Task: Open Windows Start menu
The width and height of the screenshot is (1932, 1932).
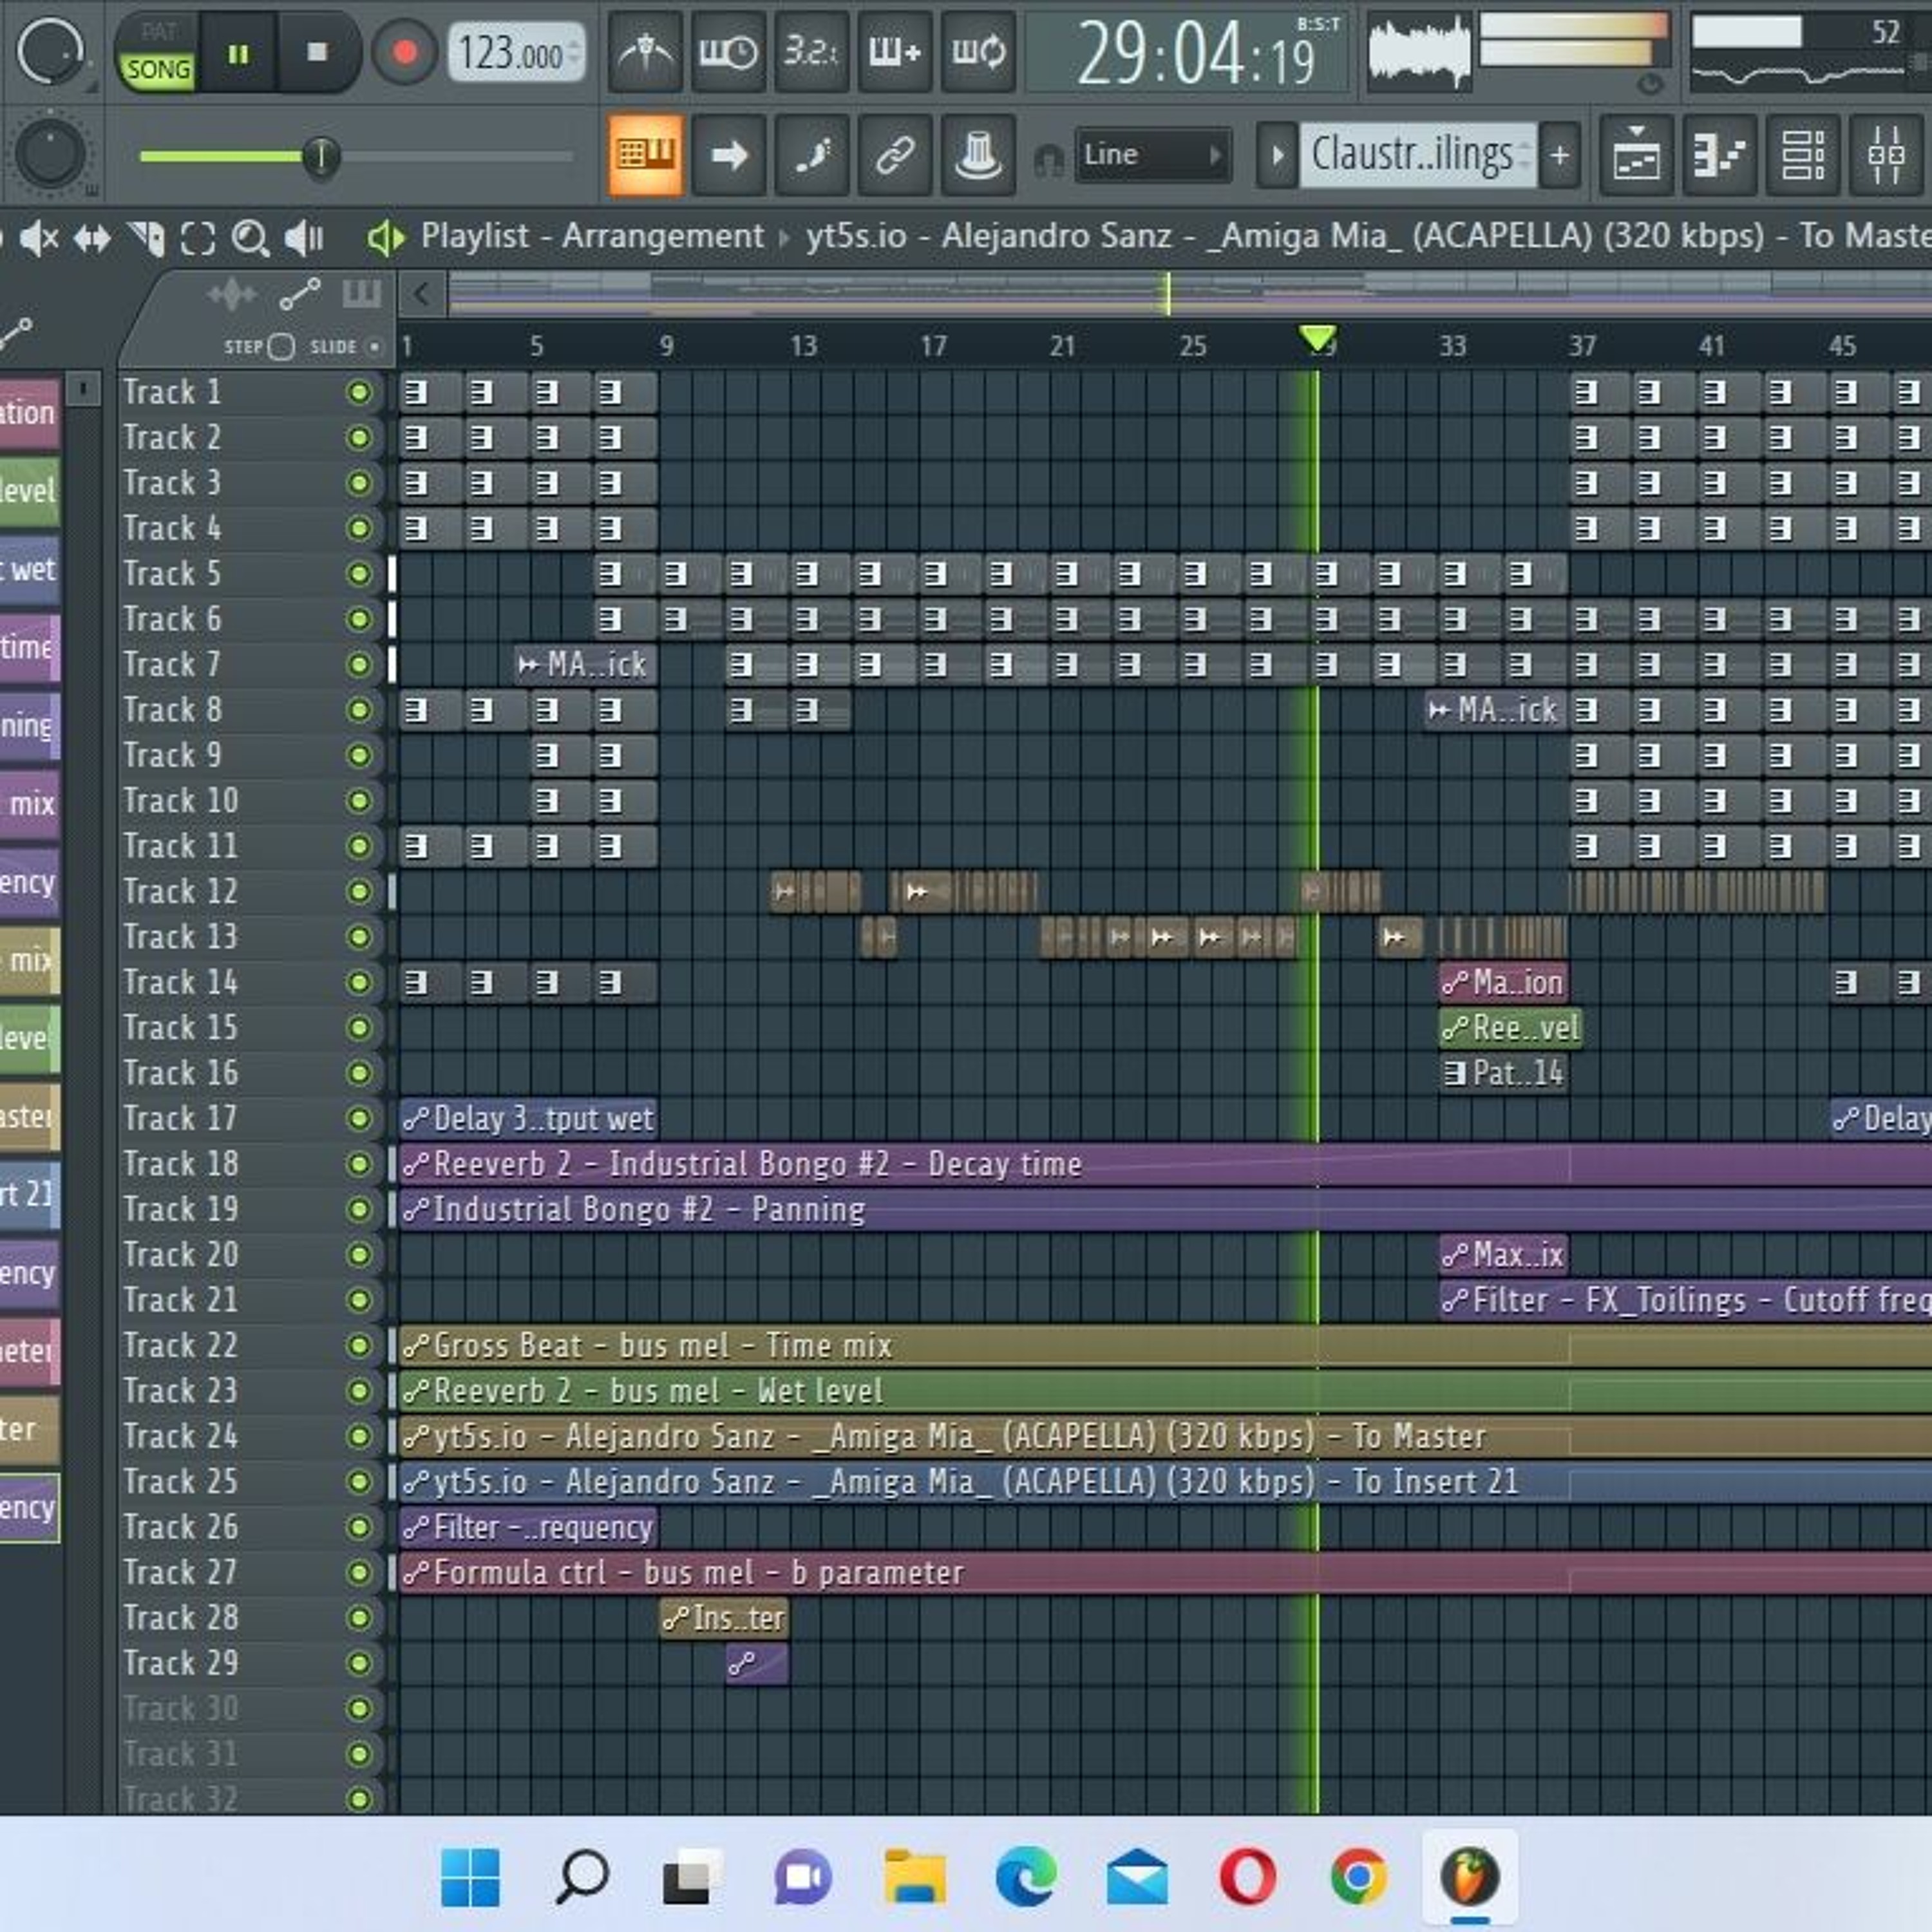Action: [x=470, y=1877]
